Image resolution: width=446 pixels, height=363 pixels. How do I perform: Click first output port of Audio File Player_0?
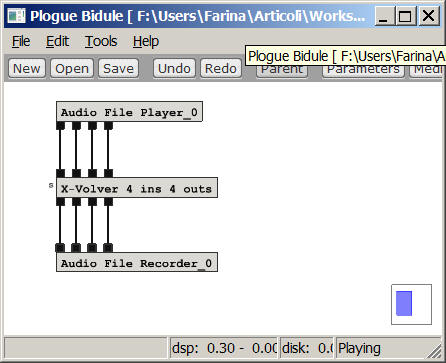pos(60,125)
